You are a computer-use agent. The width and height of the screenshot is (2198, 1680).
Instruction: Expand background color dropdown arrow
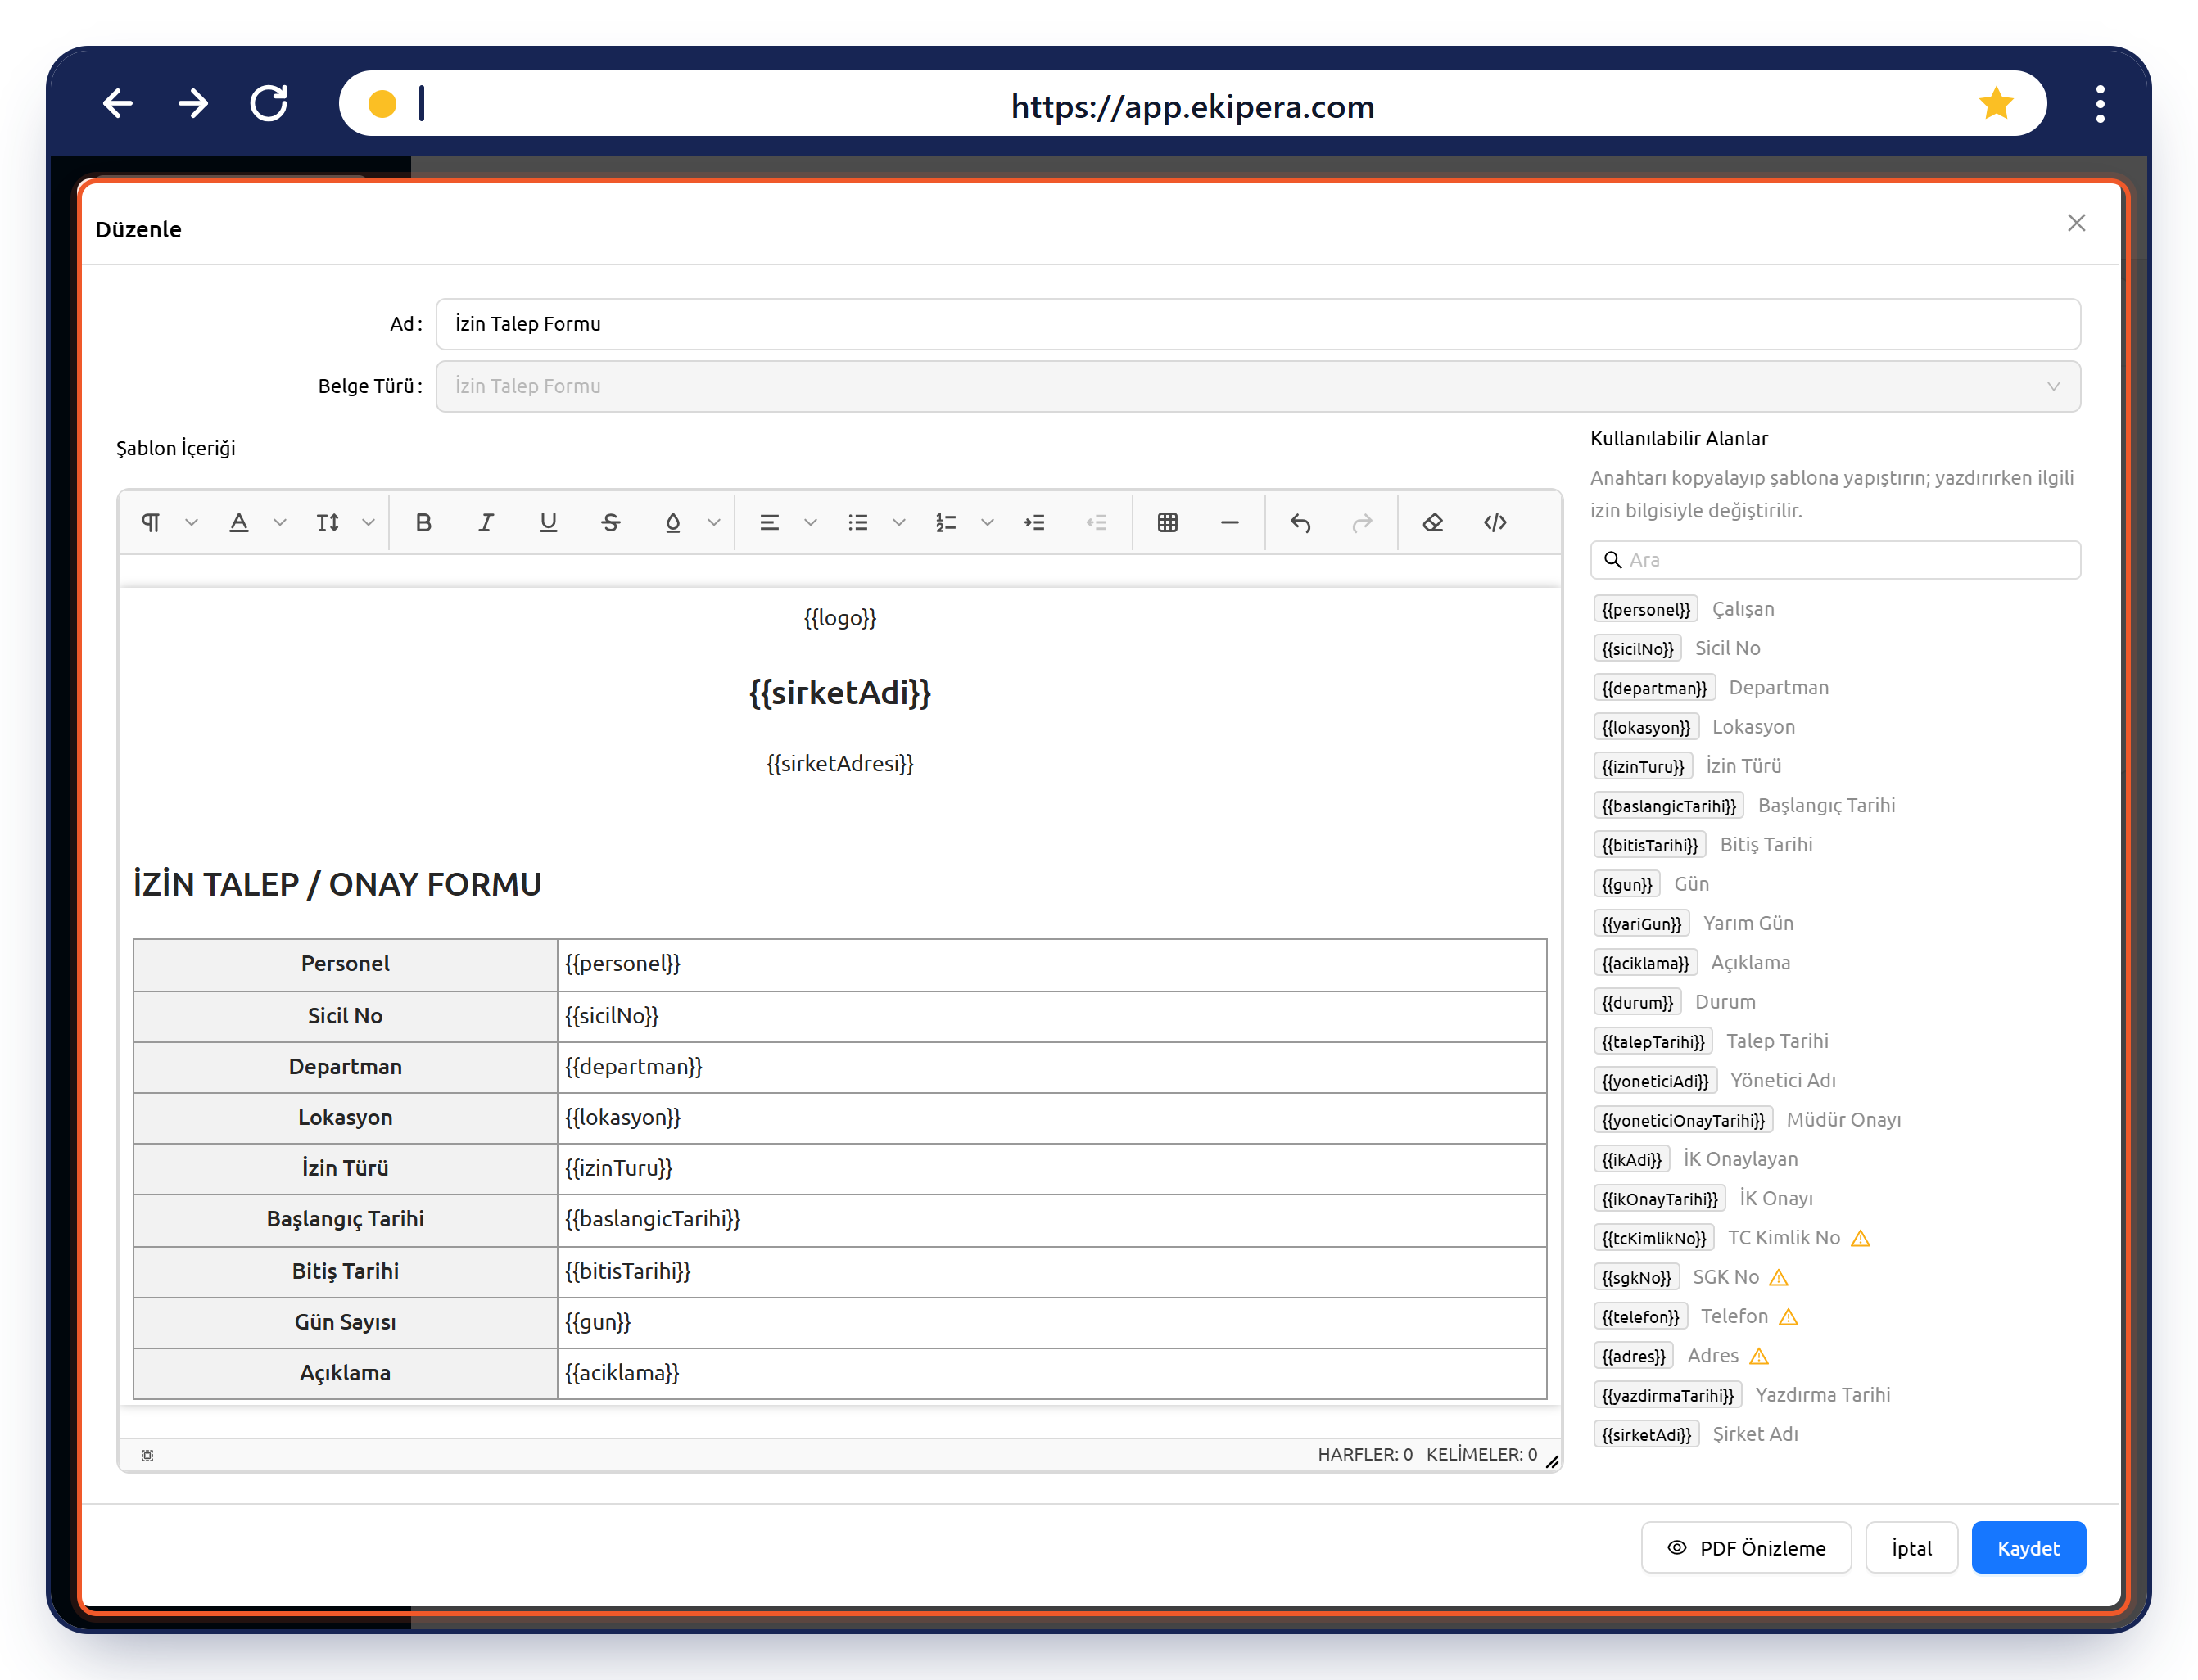(713, 522)
